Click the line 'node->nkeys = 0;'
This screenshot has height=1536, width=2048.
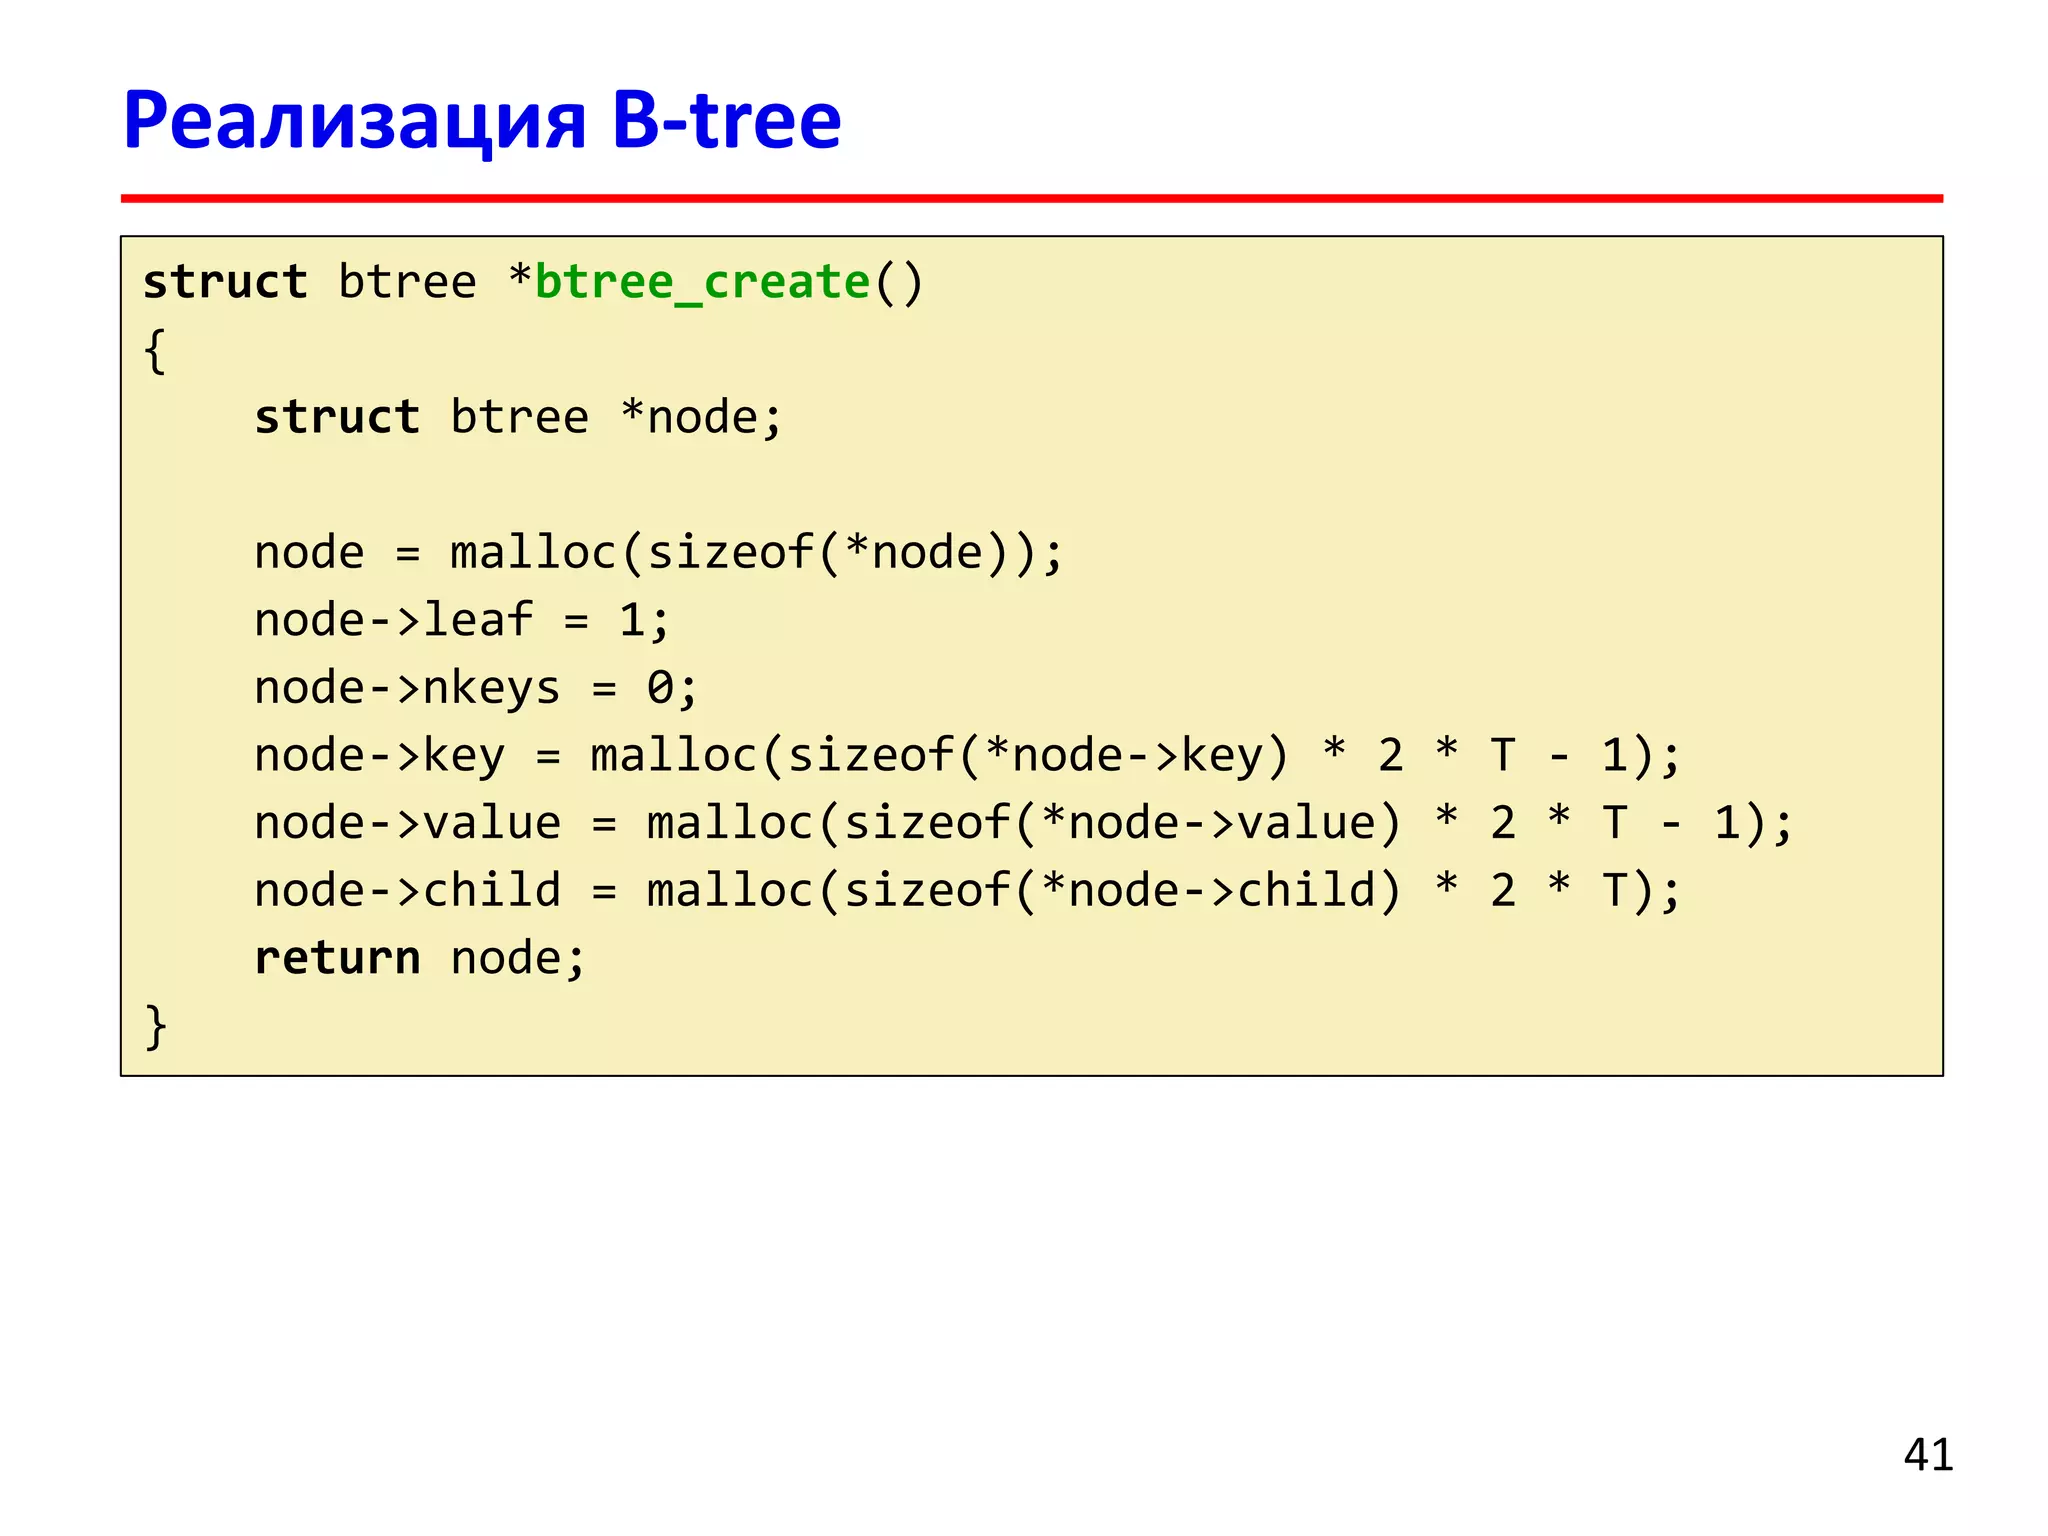point(476,689)
